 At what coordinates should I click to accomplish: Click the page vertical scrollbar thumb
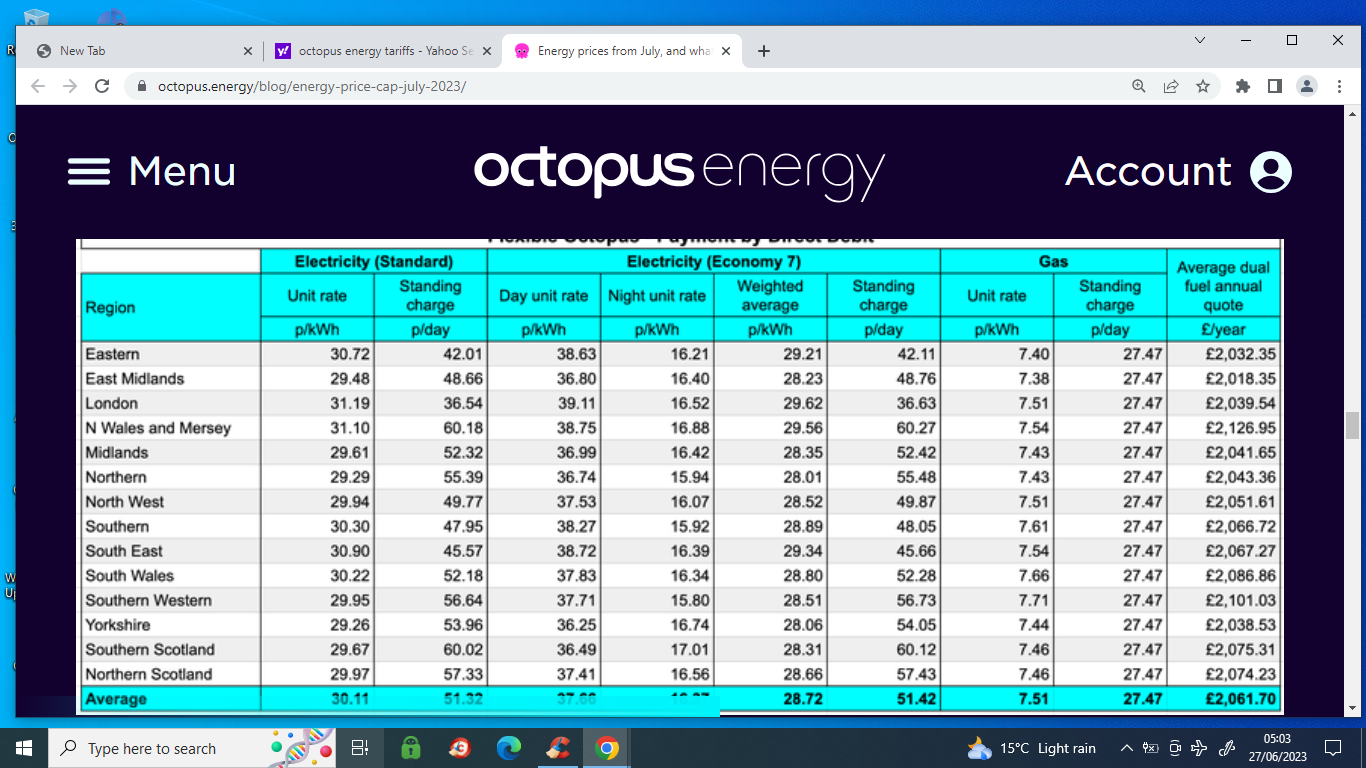1353,425
